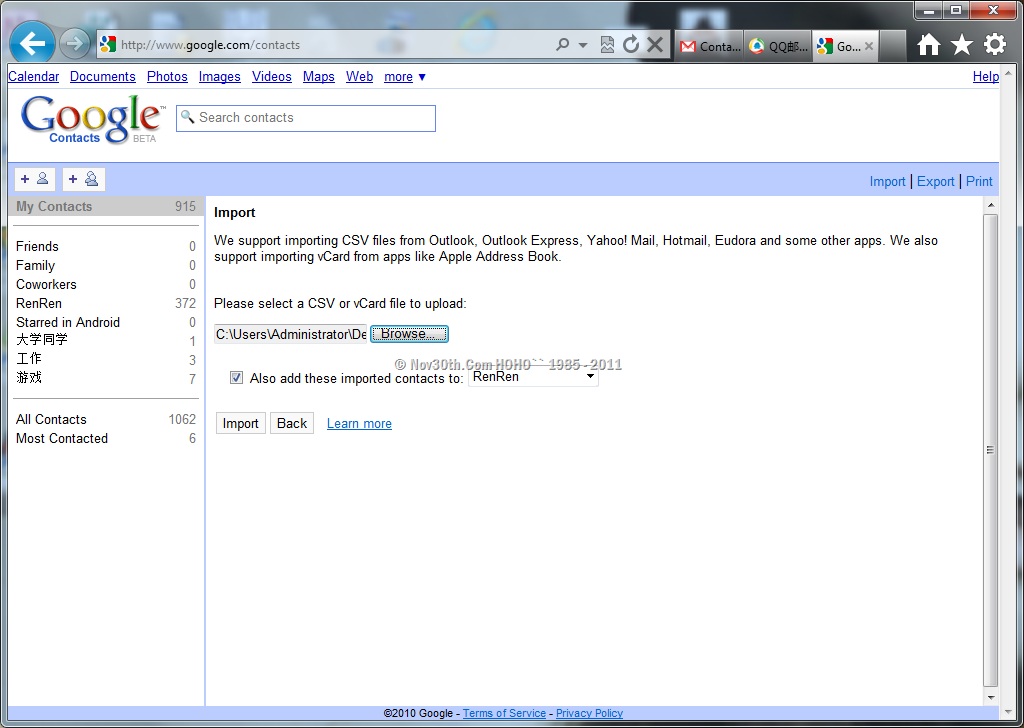Select the 工作 group

[106, 359]
